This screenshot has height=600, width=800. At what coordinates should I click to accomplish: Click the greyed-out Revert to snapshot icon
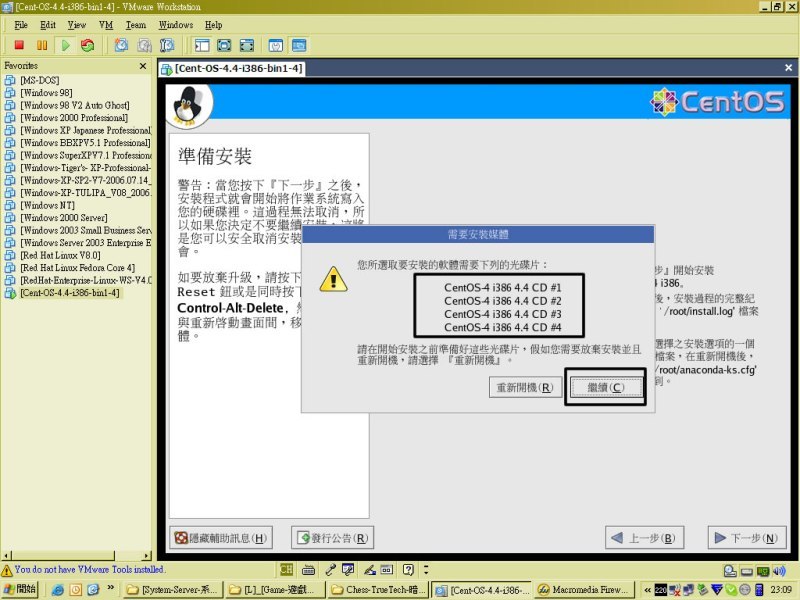144,45
